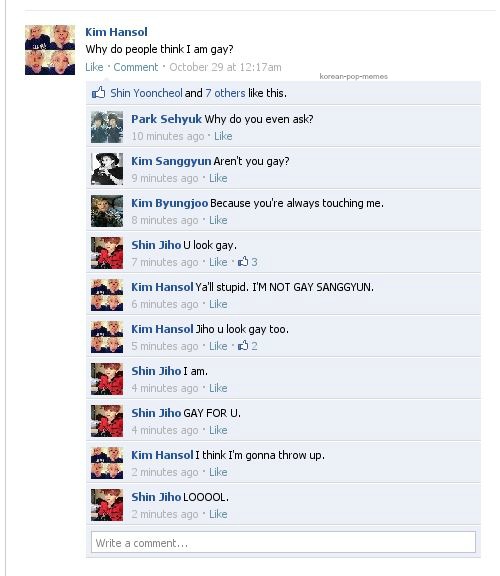Like Kim Byungjoo's "always touching me" comment

click(x=218, y=220)
